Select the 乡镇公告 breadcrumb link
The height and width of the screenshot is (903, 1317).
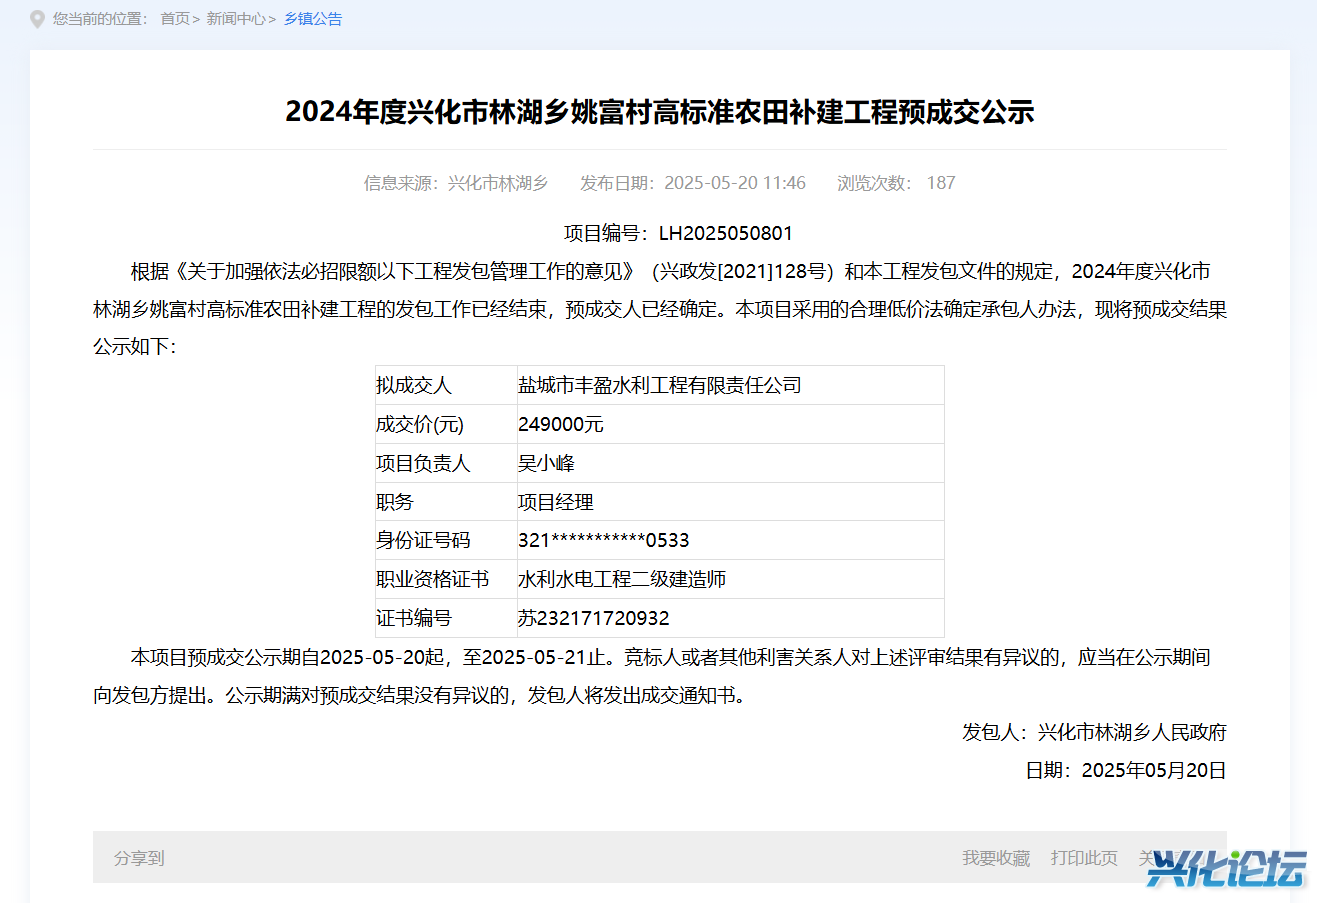(313, 19)
